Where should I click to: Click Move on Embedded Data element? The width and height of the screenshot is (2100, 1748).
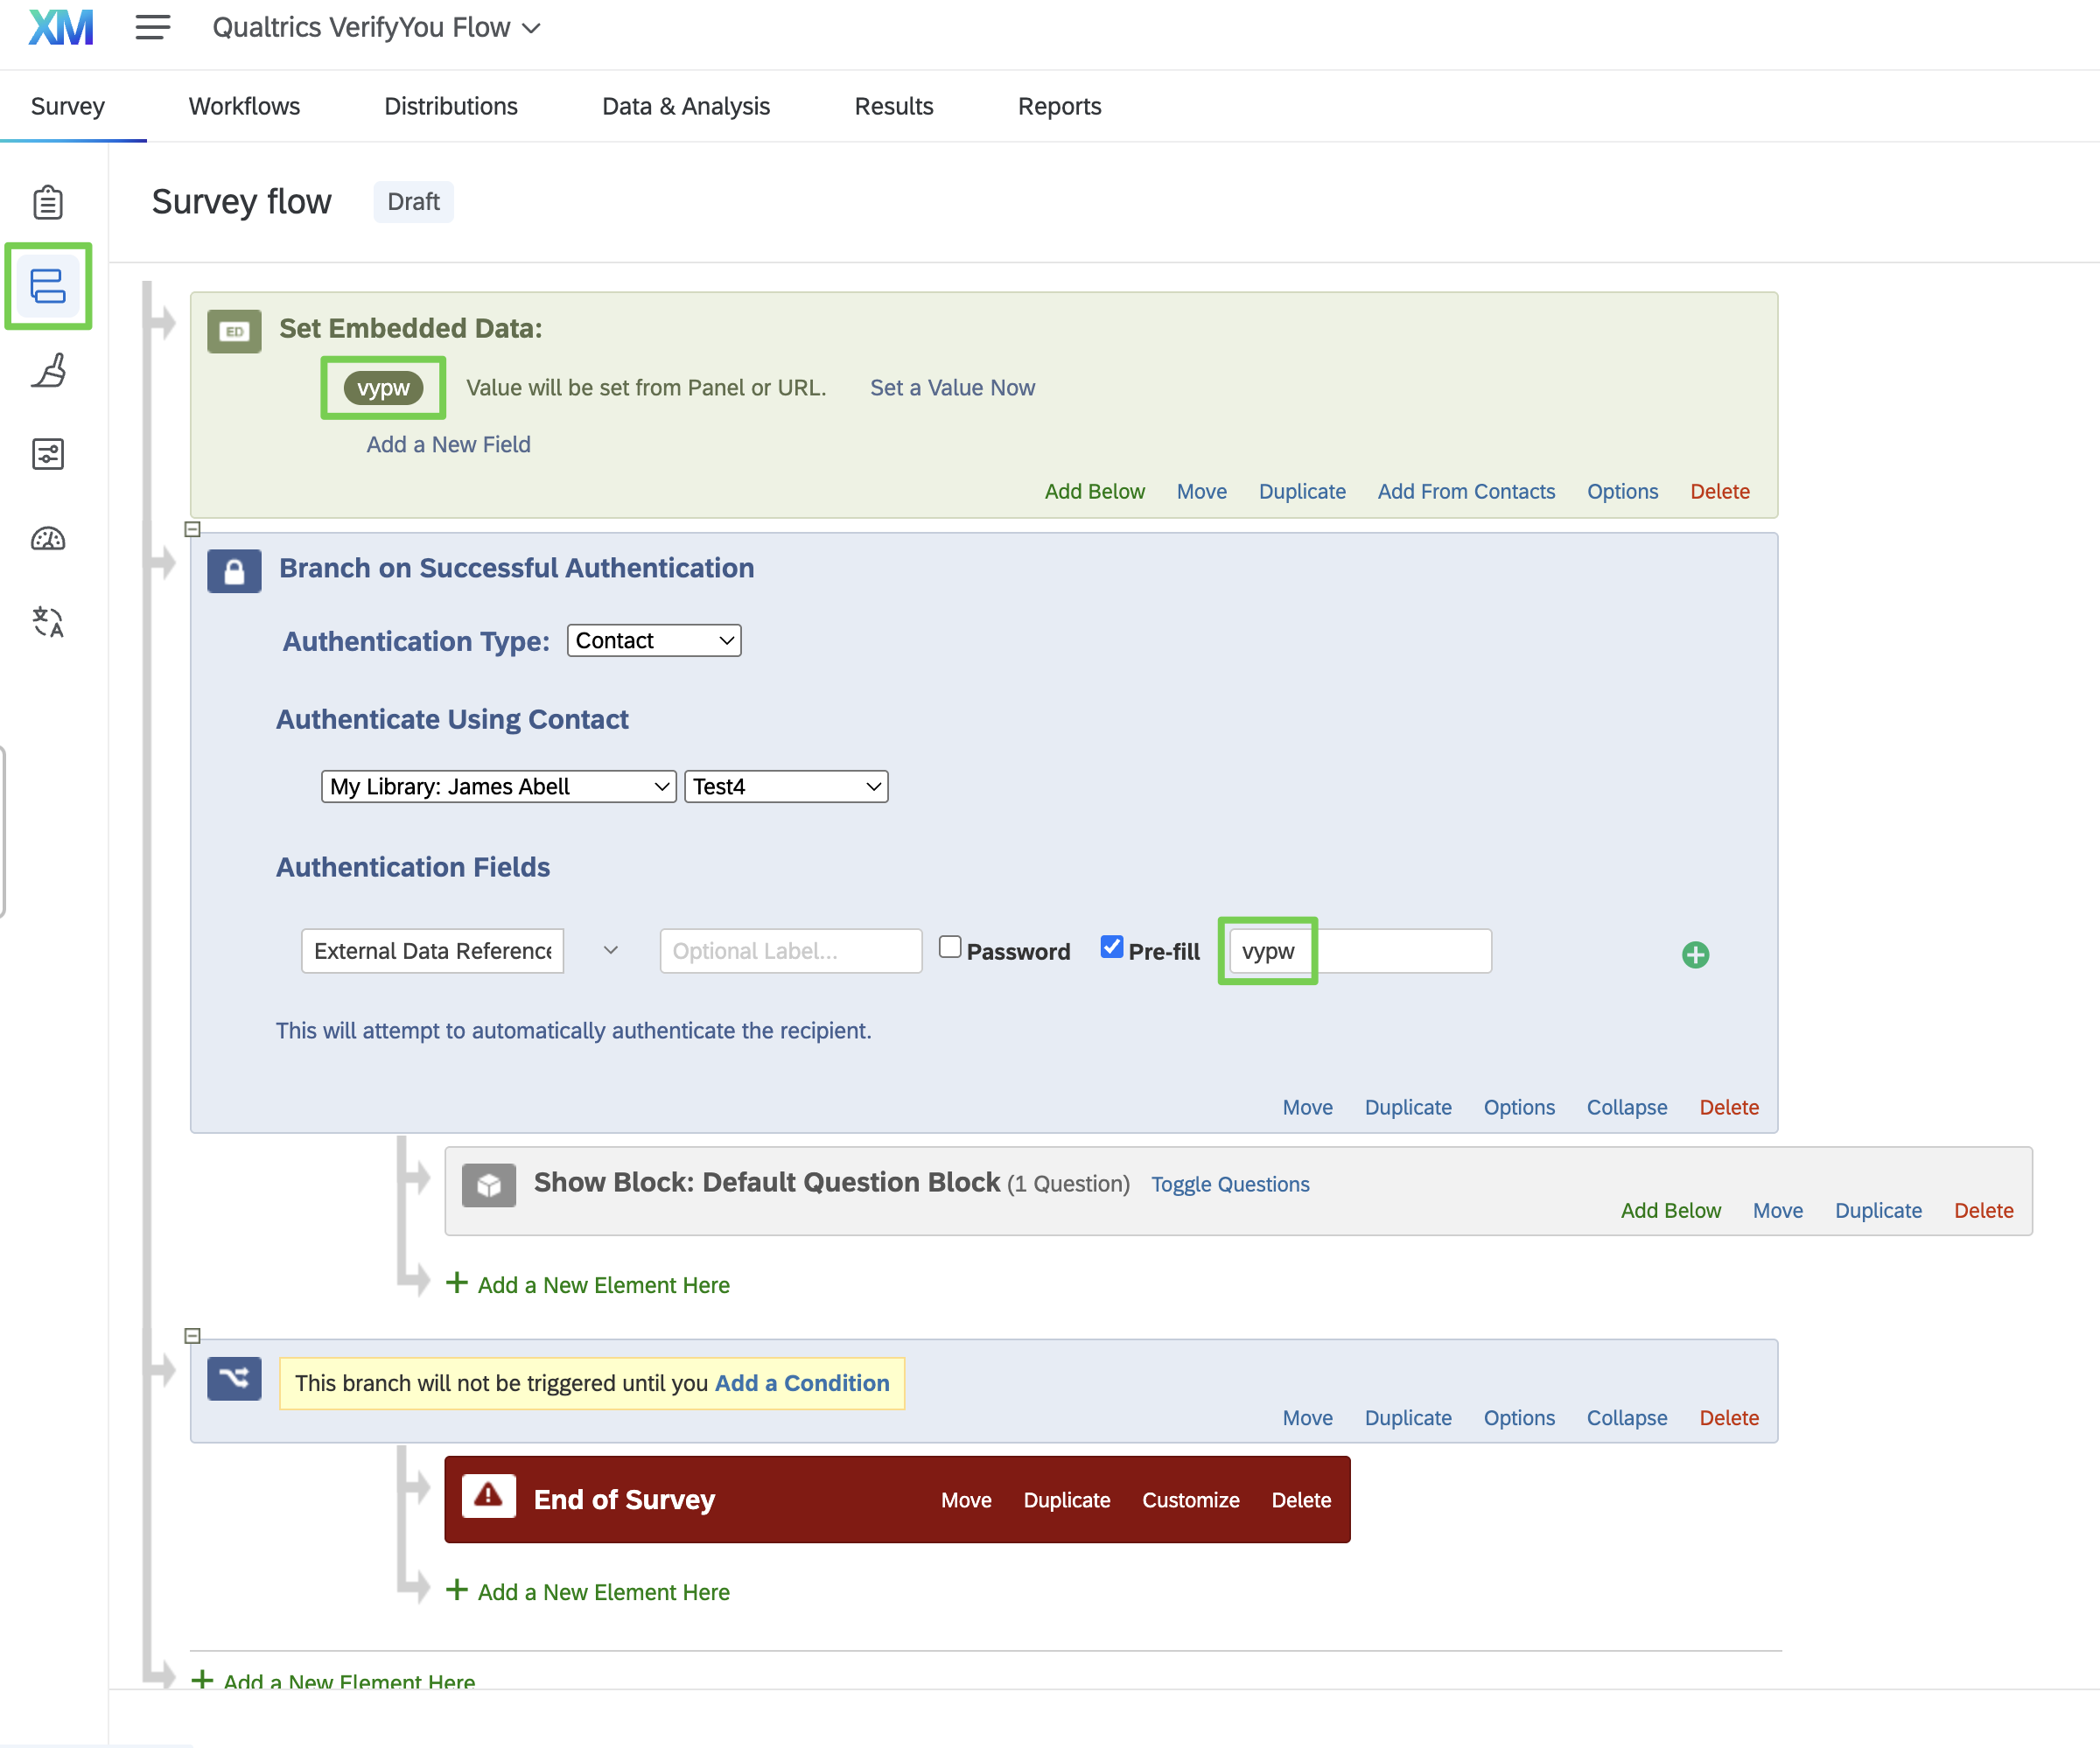coord(1201,491)
